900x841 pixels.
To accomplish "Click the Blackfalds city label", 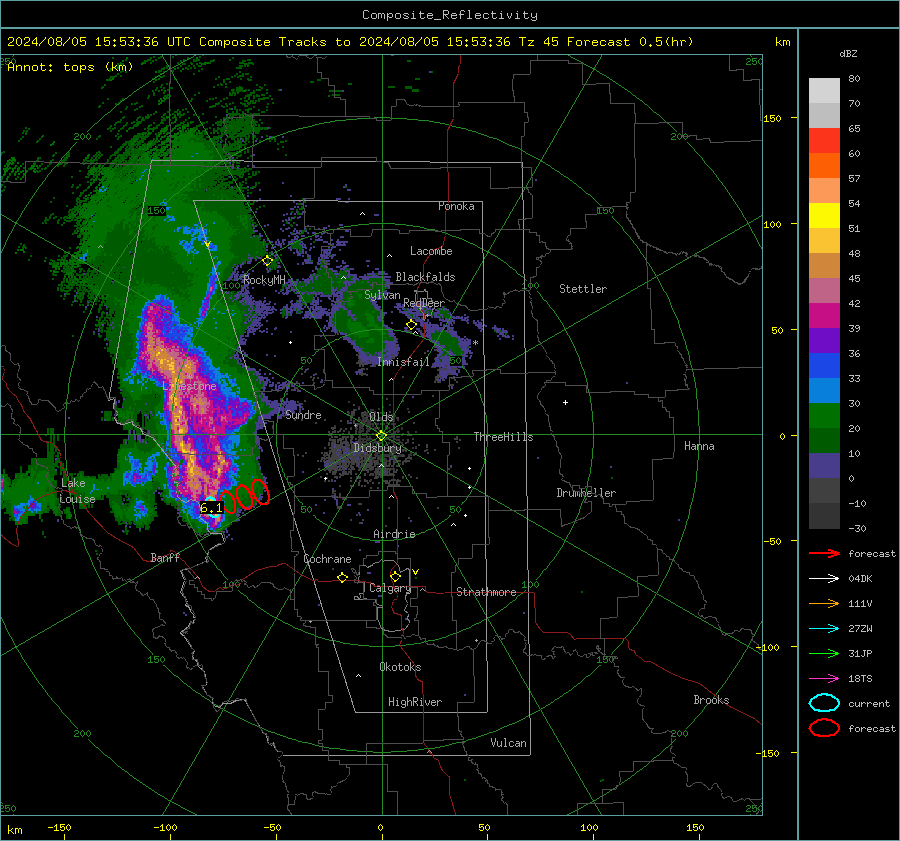I will [425, 277].
